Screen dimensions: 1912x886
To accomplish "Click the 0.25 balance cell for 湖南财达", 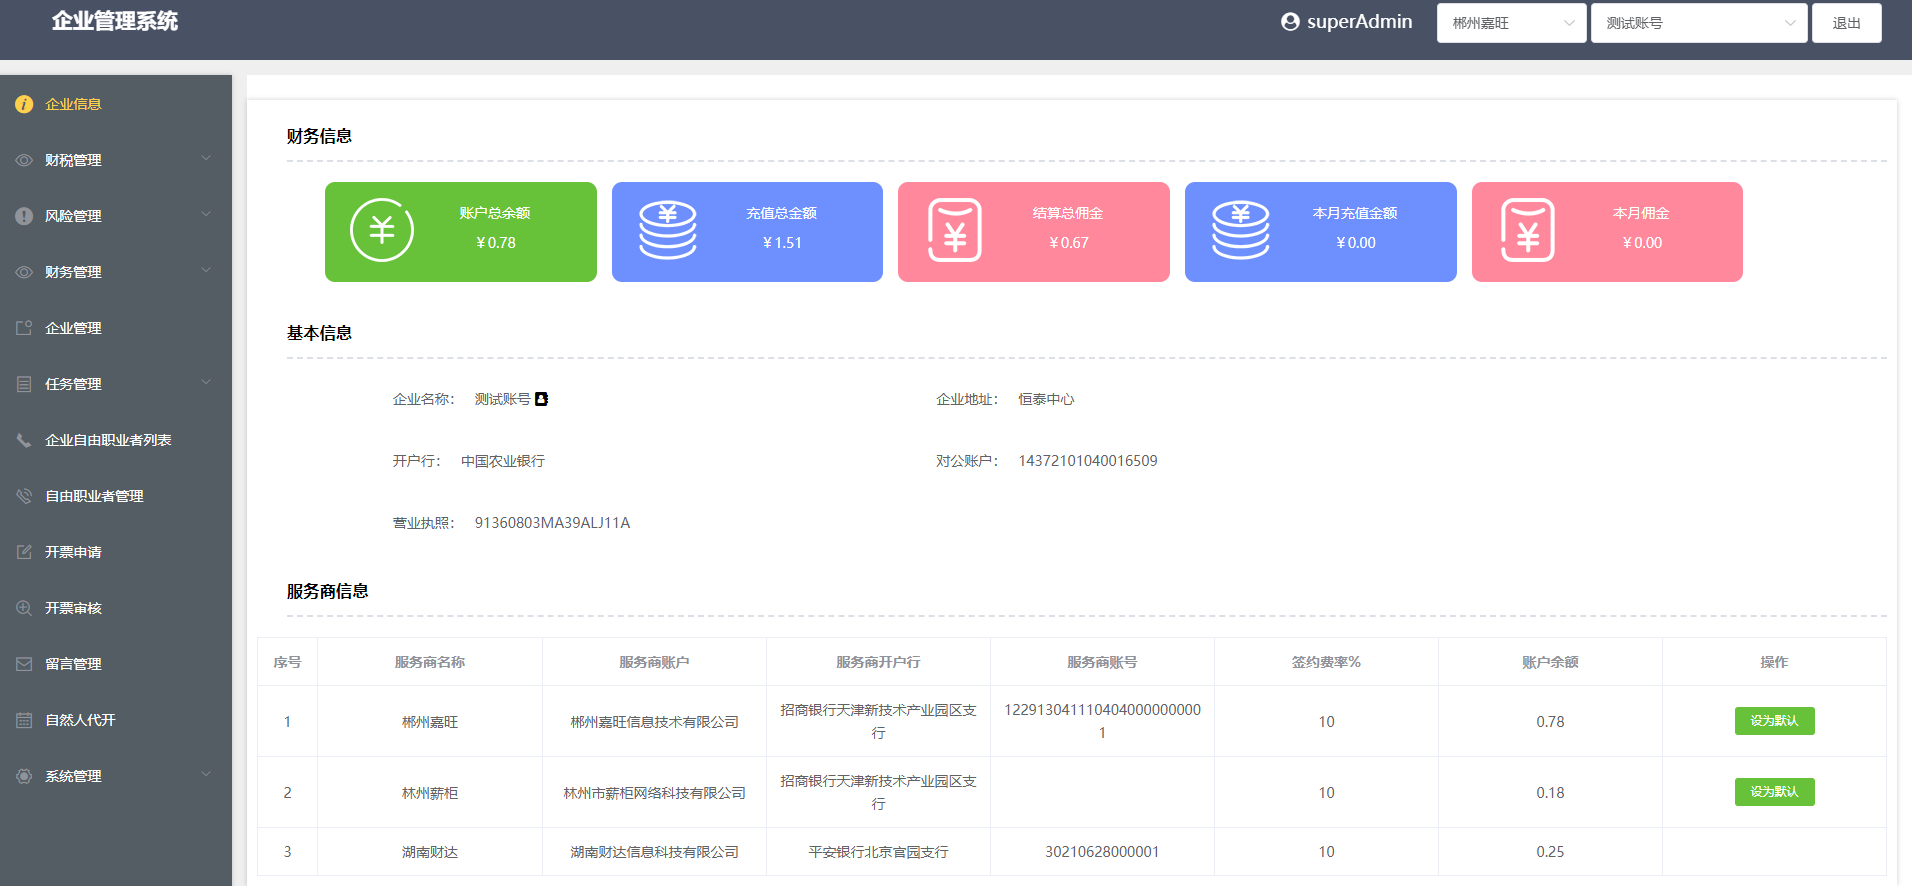I will tap(1550, 852).
